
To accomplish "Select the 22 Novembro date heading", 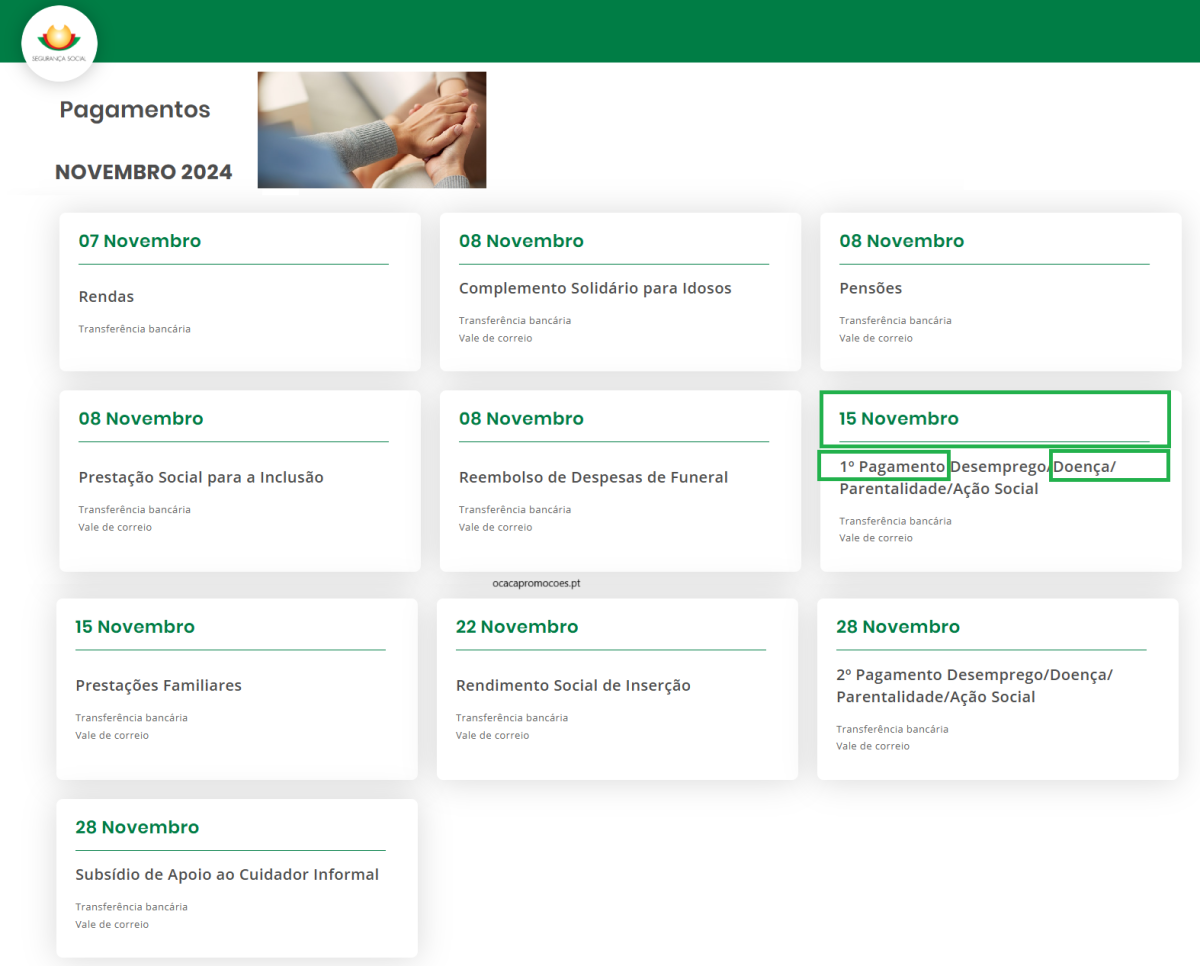I will click(x=517, y=627).
